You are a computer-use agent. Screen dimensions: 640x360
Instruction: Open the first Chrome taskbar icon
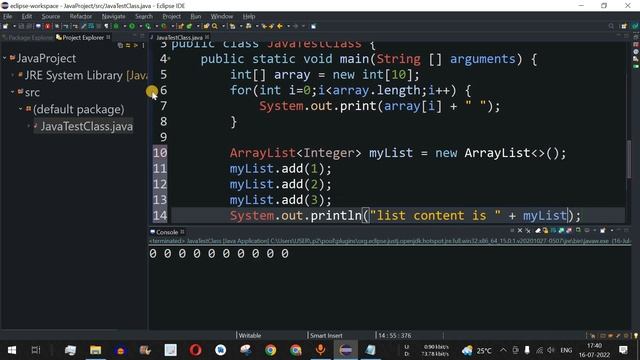click(x=271, y=350)
